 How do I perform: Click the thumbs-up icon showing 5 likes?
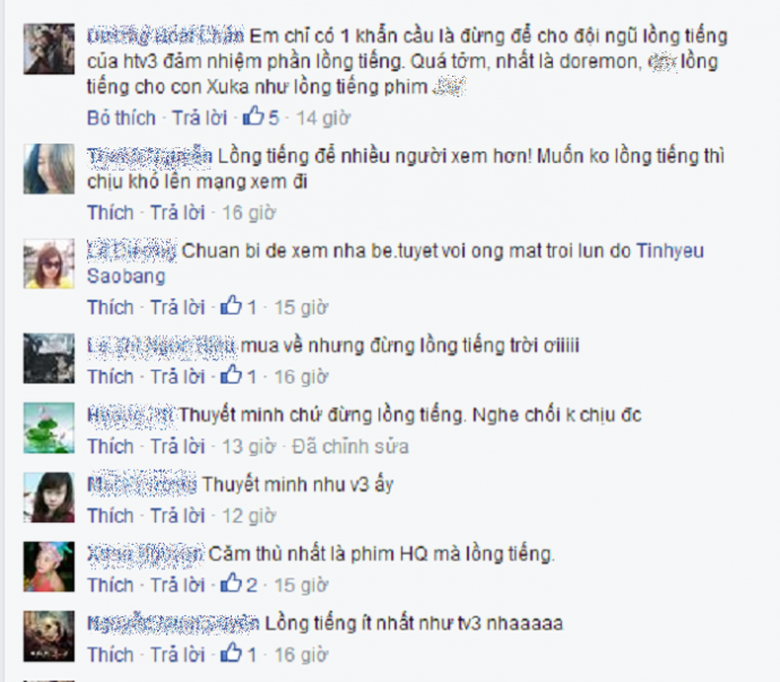click(x=253, y=116)
